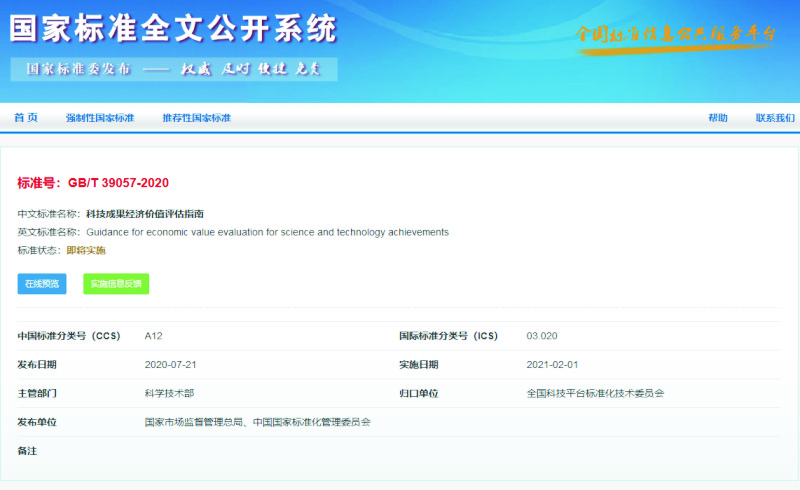Image resolution: width=800 pixels, height=490 pixels.
Task: Click the ICS classification value 03.020
Action: tap(542, 336)
